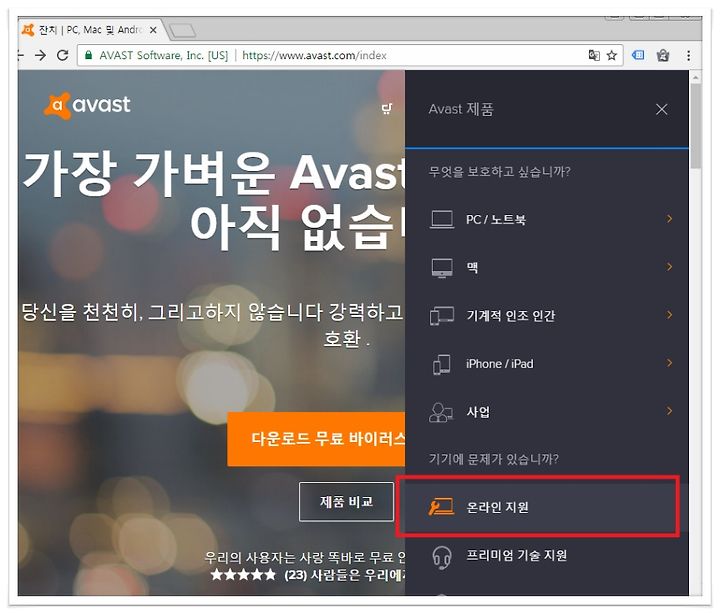Image resolution: width=720 pixels, height=613 pixels.
Task: Bookmark page with the star icon
Action: [611, 56]
